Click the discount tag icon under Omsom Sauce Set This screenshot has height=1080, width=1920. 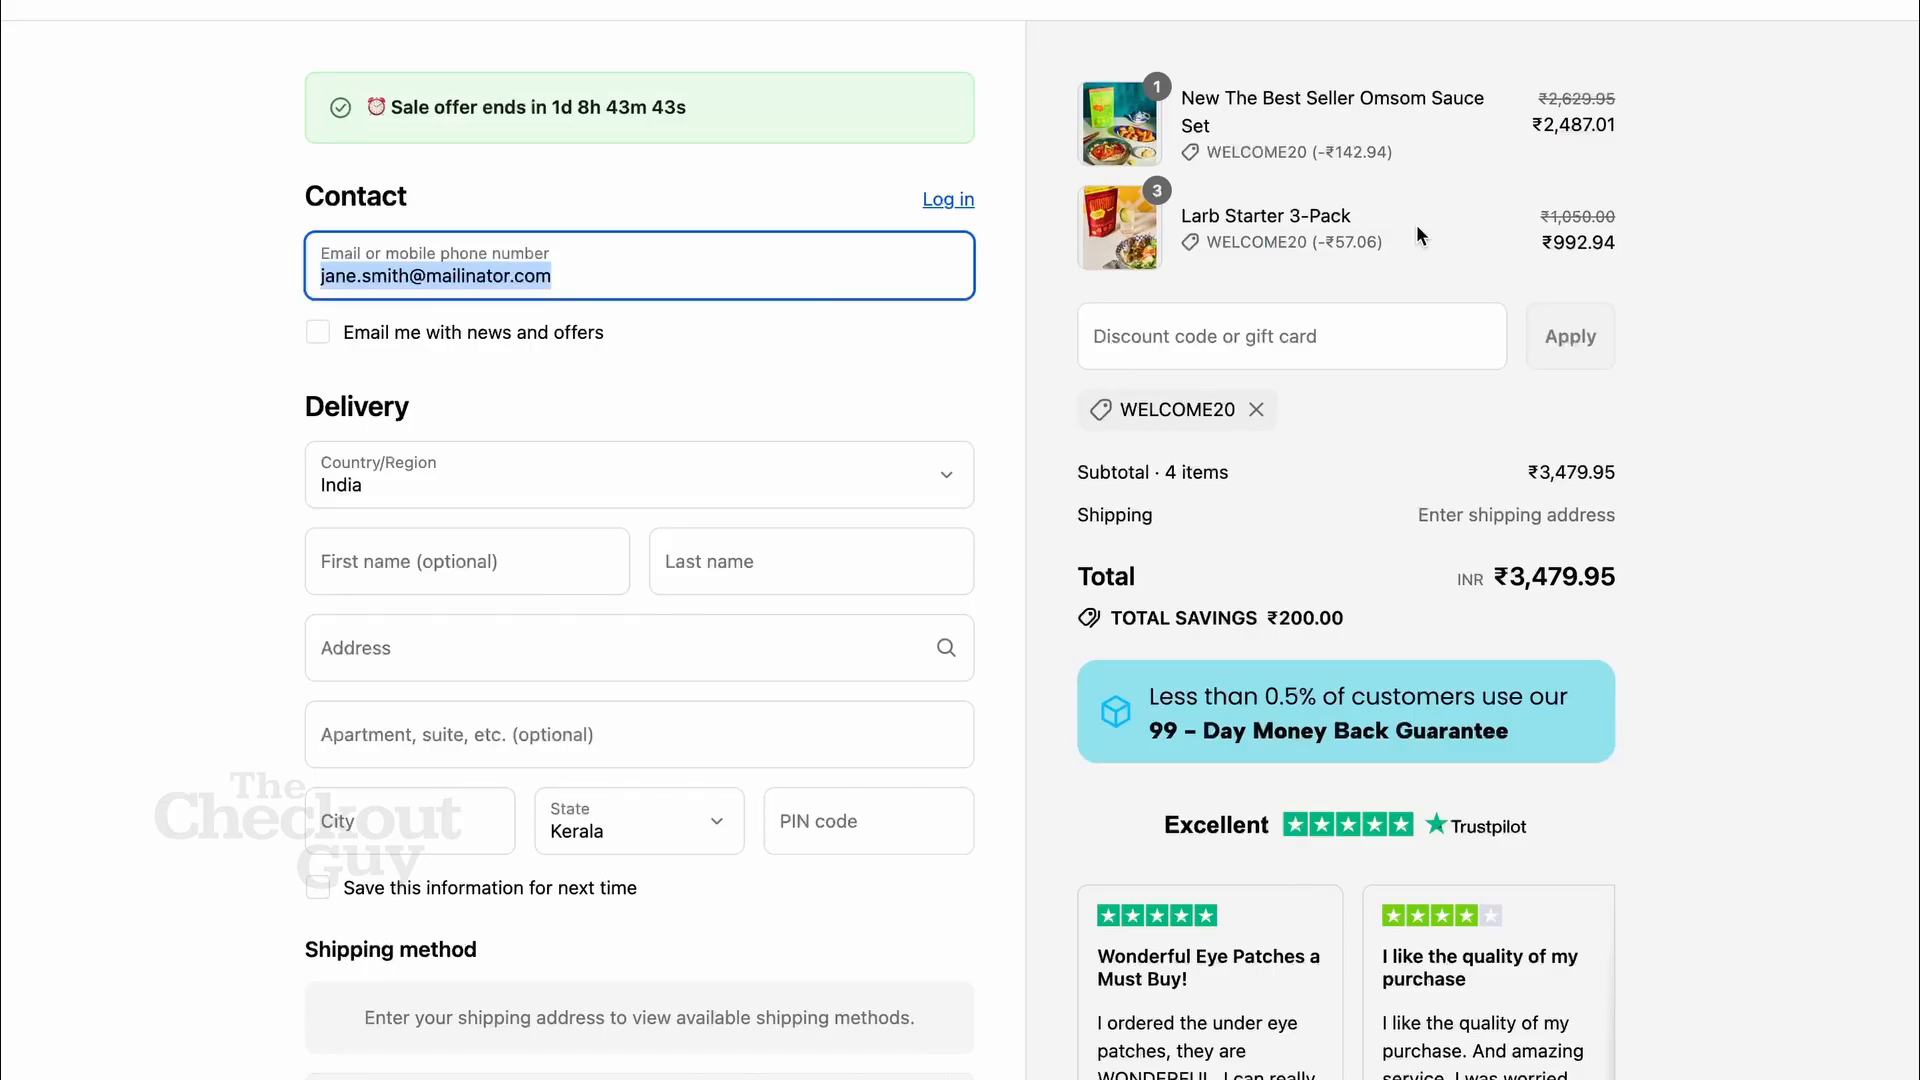click(x=1190, y=153)
